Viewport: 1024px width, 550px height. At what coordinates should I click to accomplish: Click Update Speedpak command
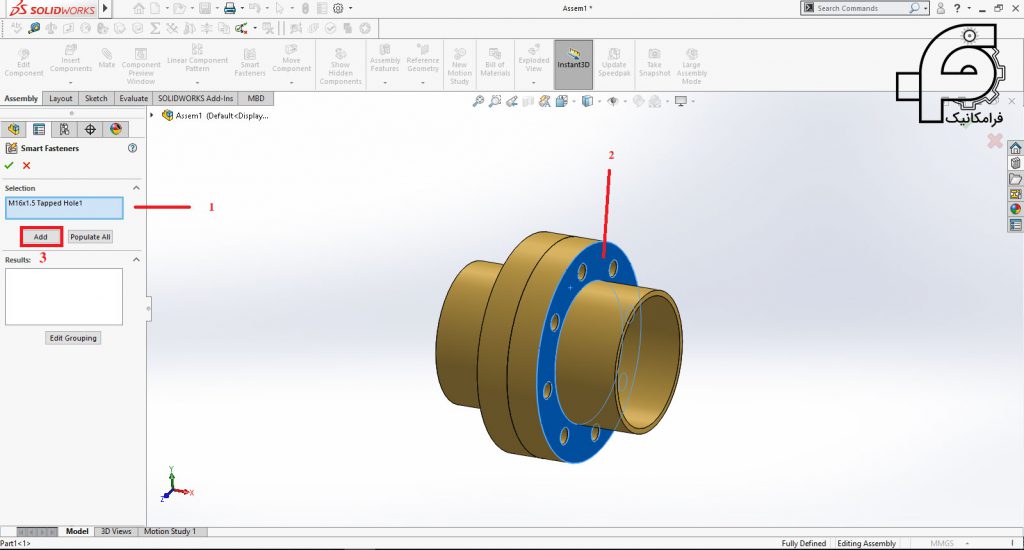tap(614, 62)
